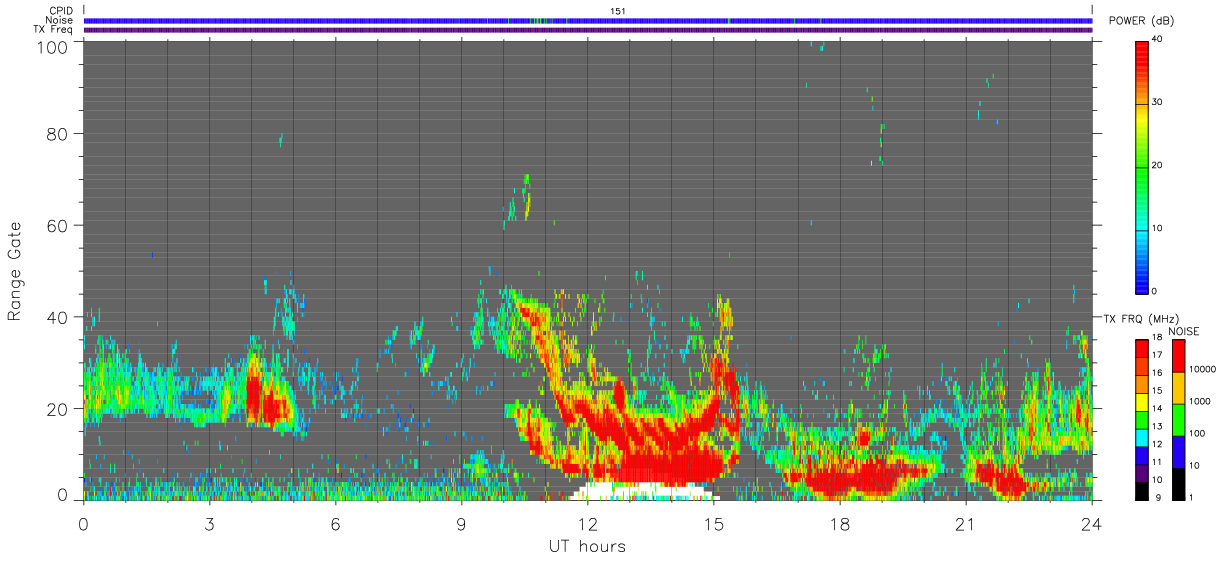
Task: Click the CPID label at top left
Action: point(61,11)
